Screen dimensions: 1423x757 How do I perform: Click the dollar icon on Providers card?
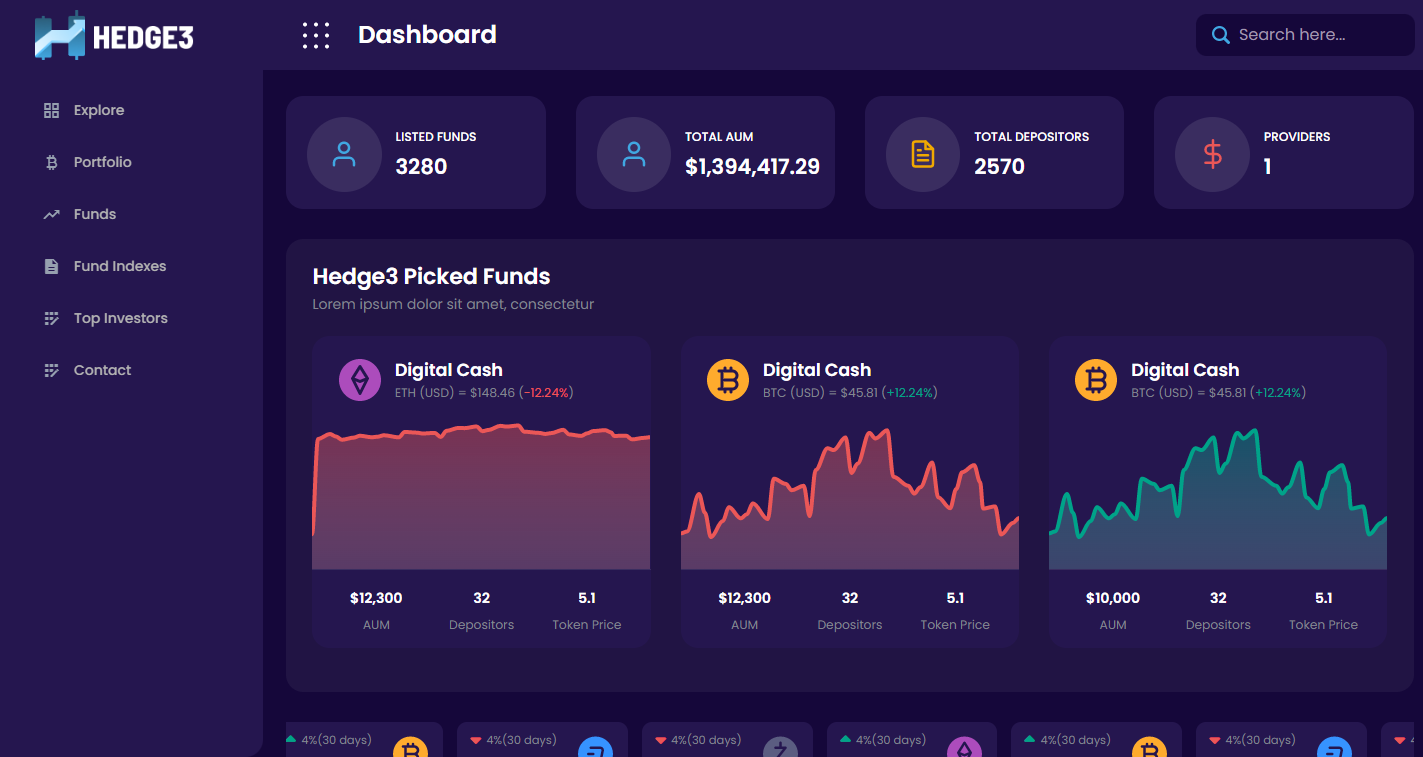tap(1212, 153)
